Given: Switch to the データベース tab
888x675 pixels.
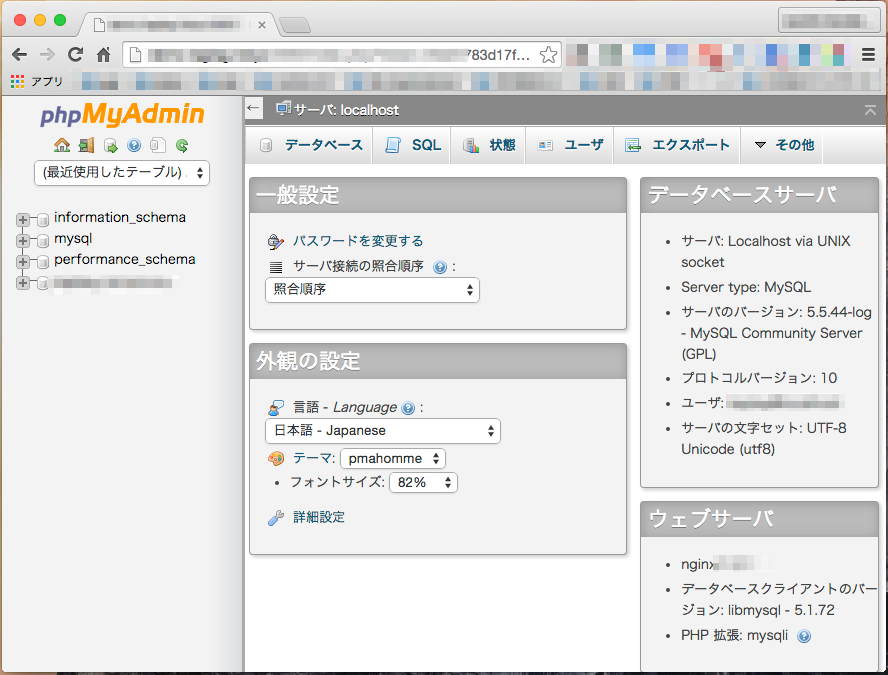Looking at the screenshot, I should (310, 146).
